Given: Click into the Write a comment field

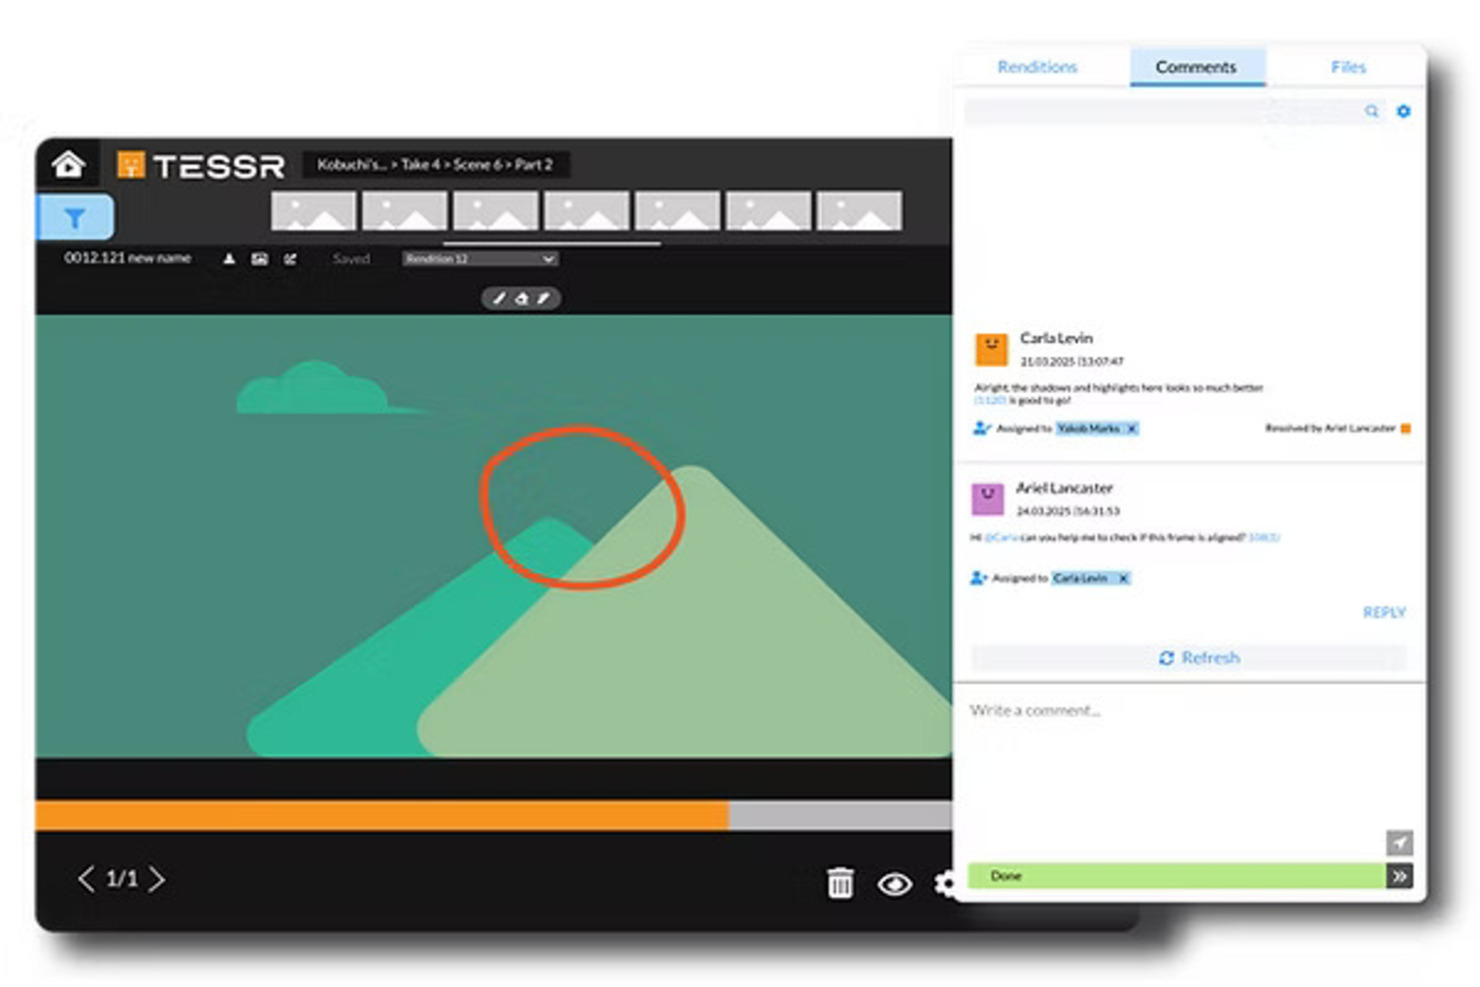Looking at the screenshot, I should coord(1180,760).
